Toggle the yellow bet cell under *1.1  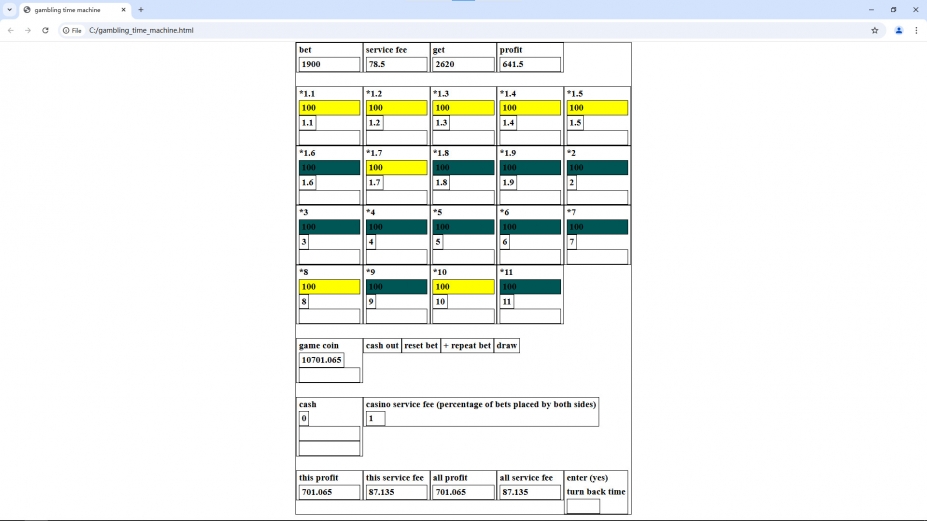[329, 108]
